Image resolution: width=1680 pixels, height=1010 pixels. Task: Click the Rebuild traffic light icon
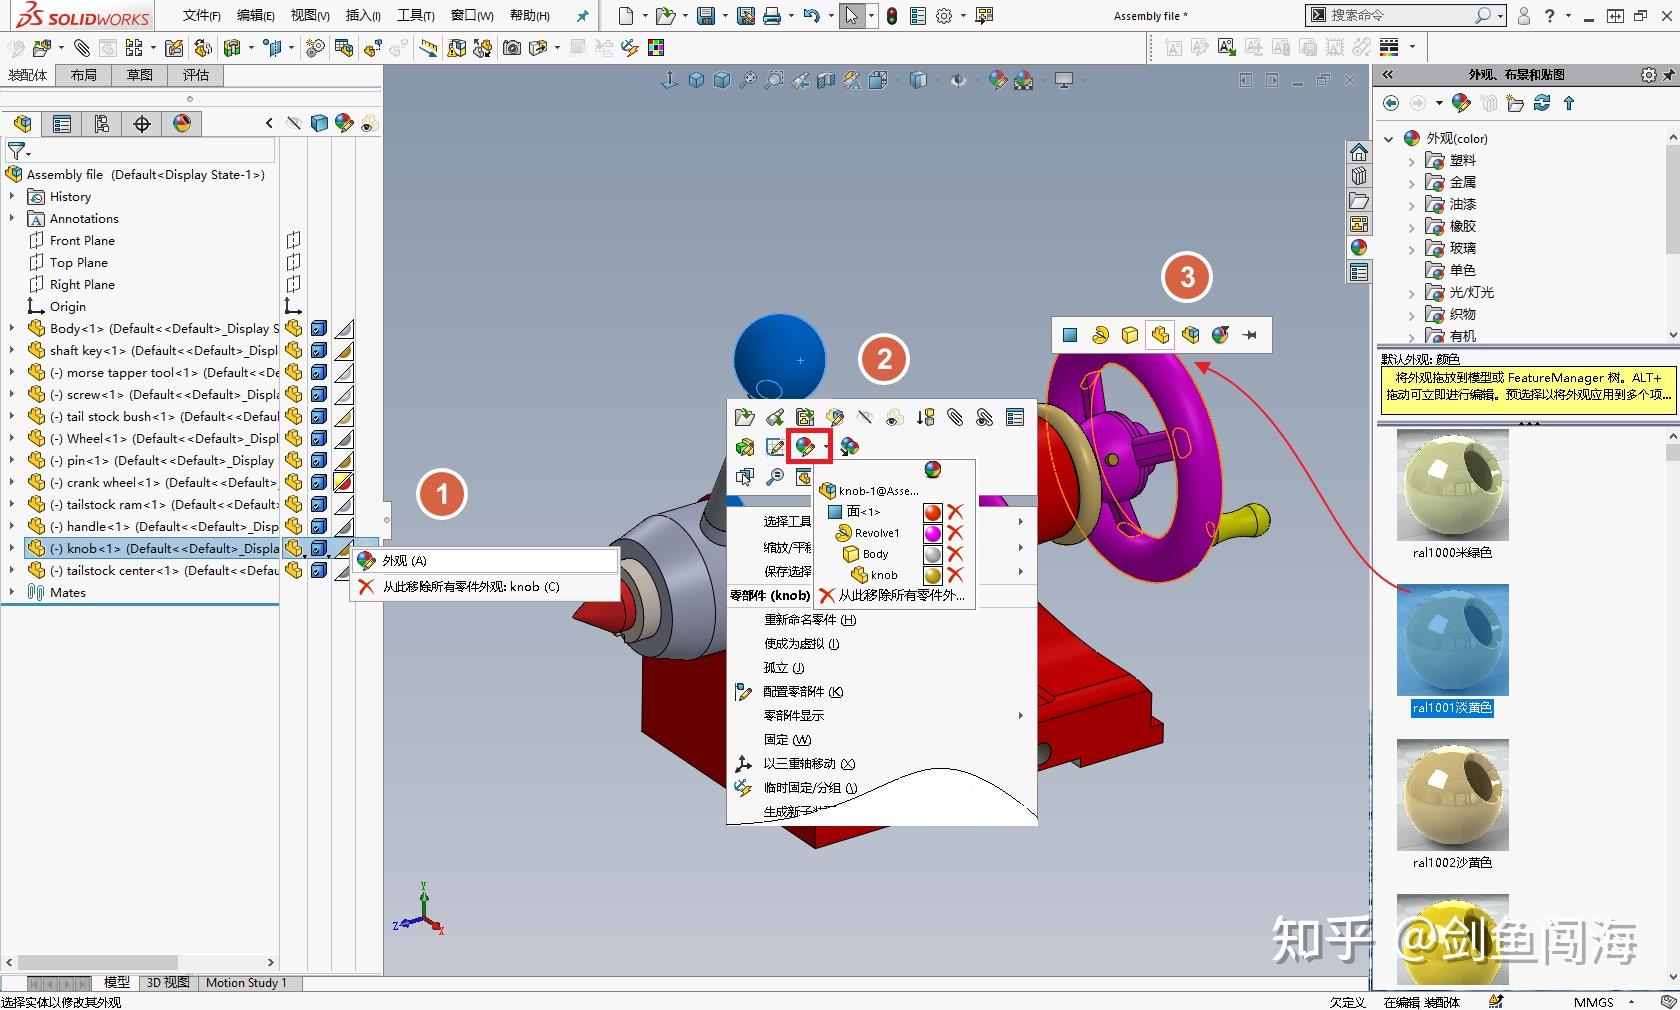[892, 16]
